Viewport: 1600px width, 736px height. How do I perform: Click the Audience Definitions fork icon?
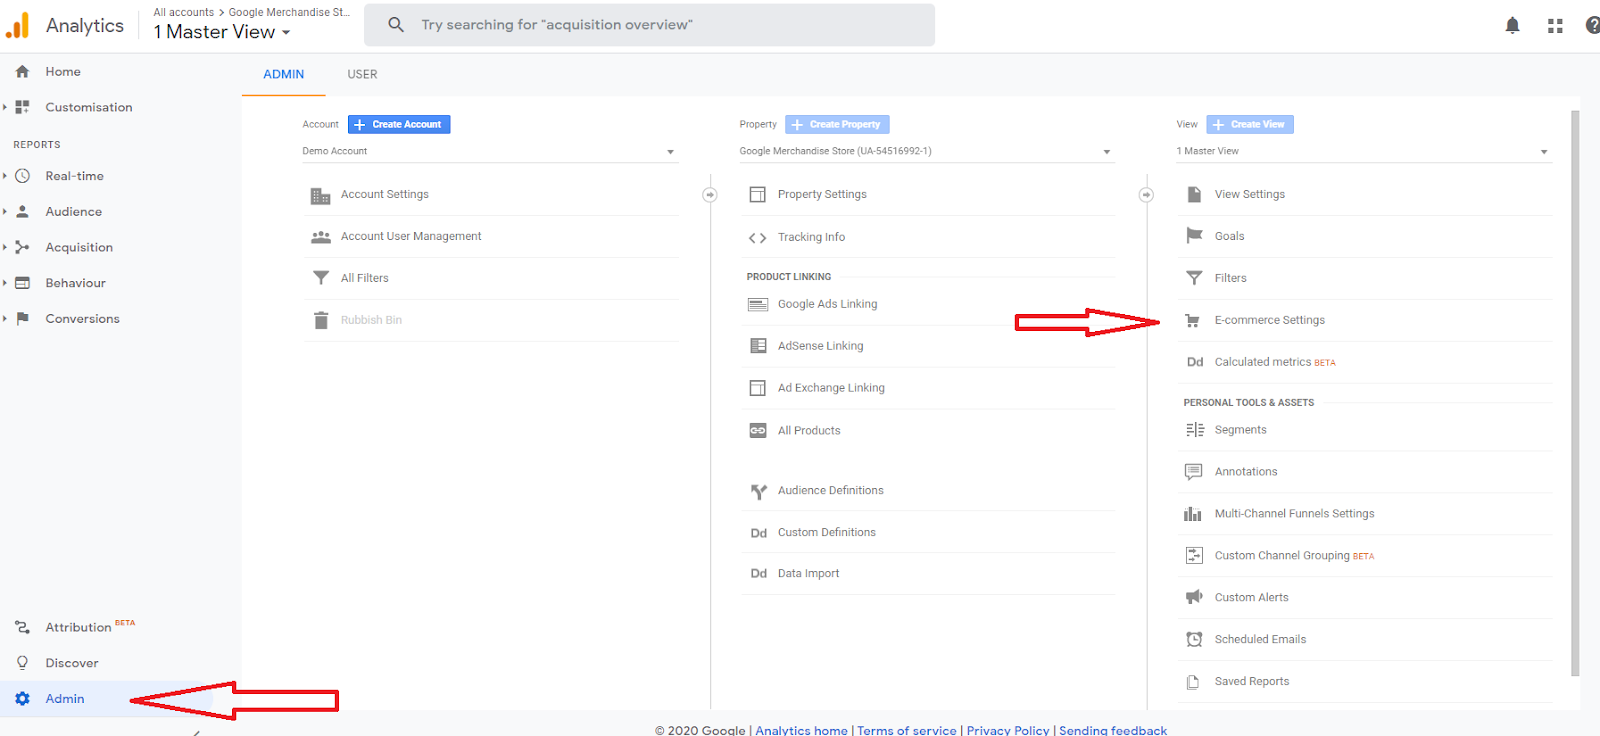(758, 491)
